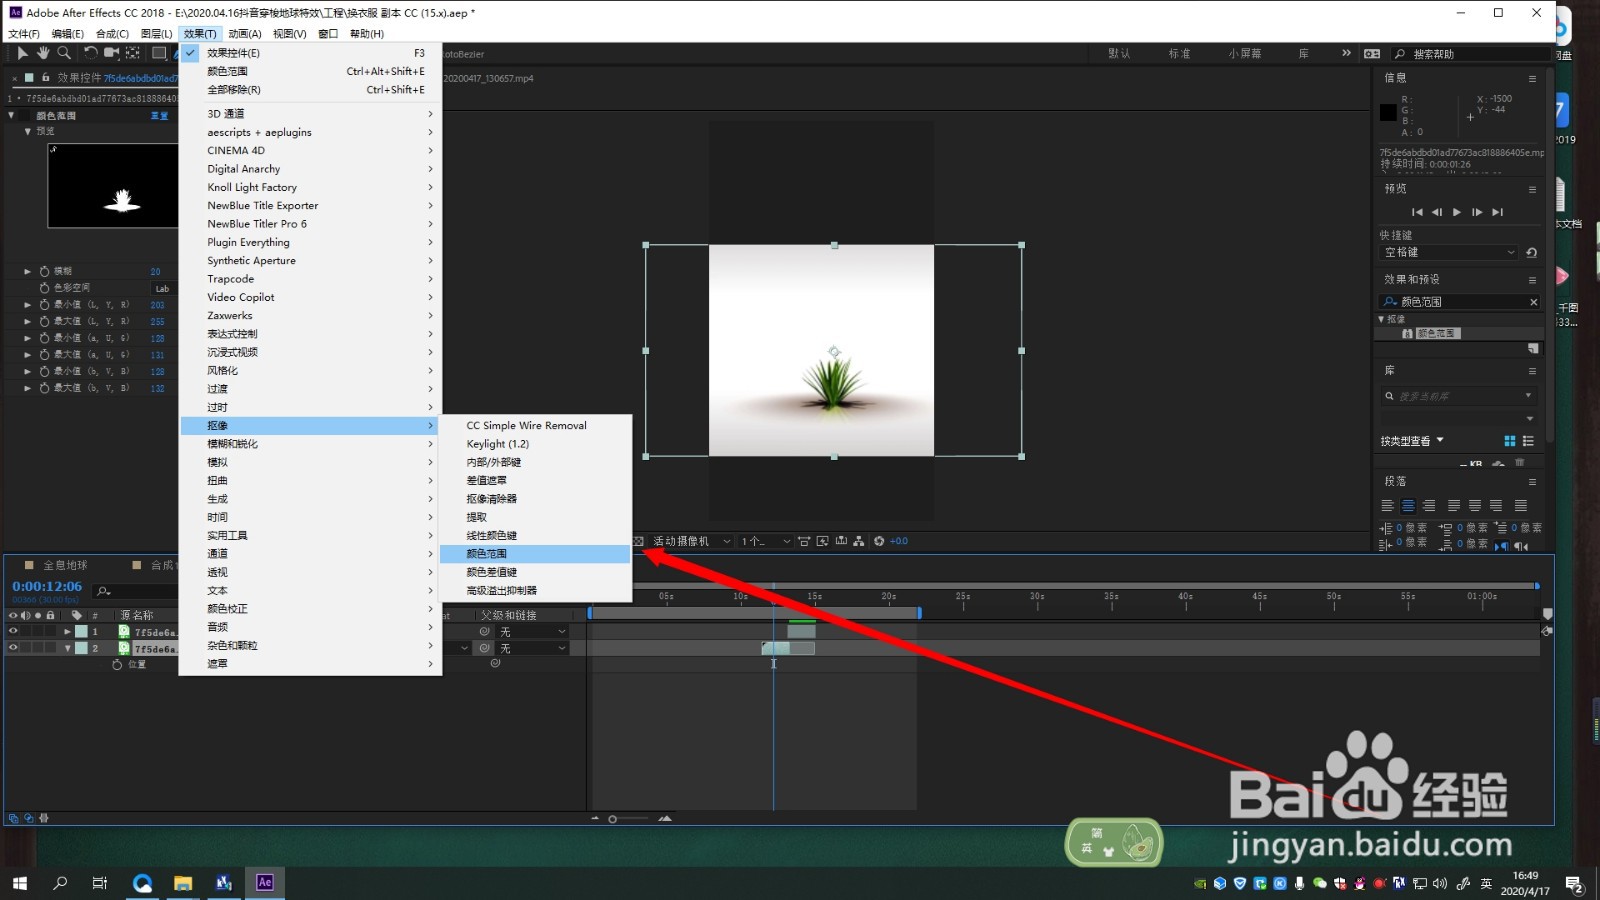
Task: Expand the 模糊 property
Action: point(28,271)
